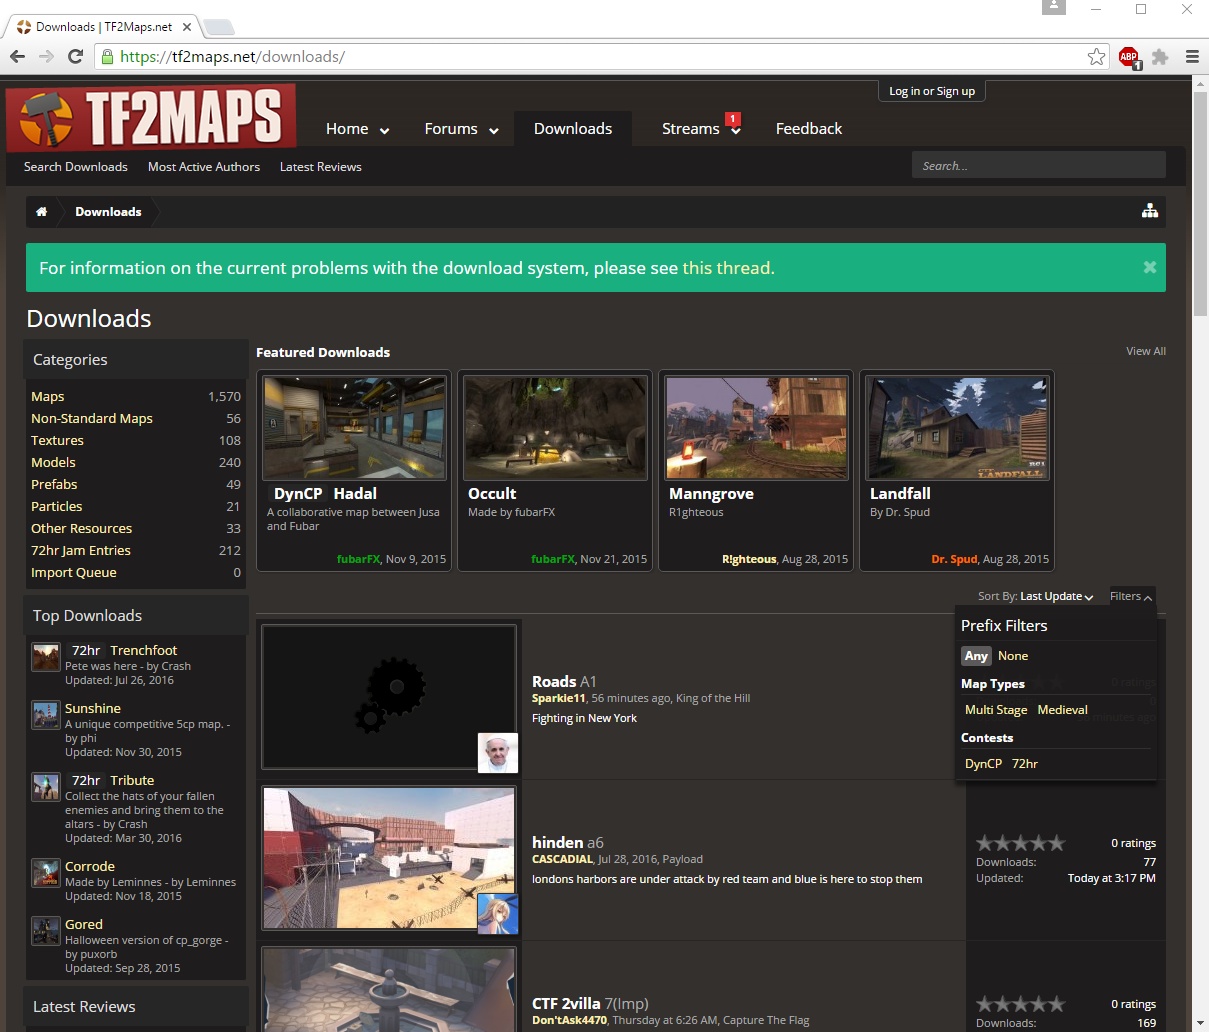Filter by Multi Stage map type

[x=996, y=710]
